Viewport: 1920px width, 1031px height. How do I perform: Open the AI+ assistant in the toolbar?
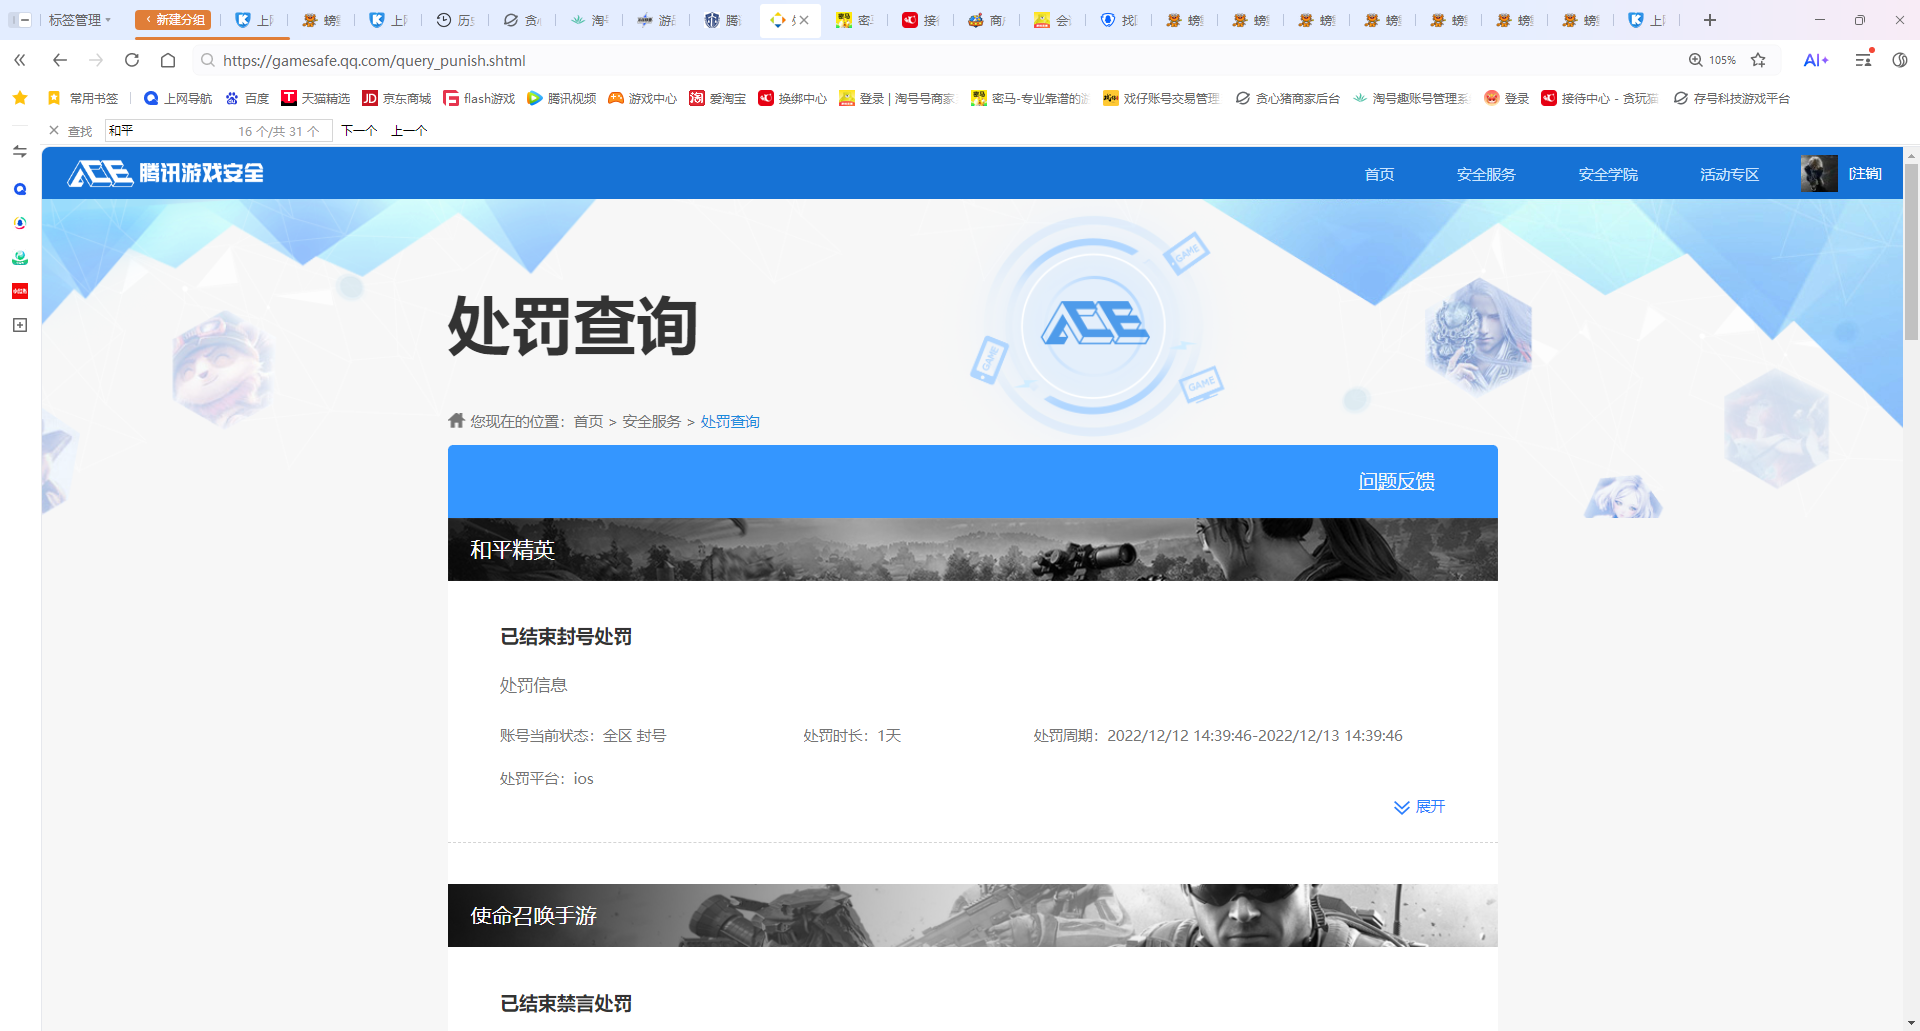(1816, 60)
